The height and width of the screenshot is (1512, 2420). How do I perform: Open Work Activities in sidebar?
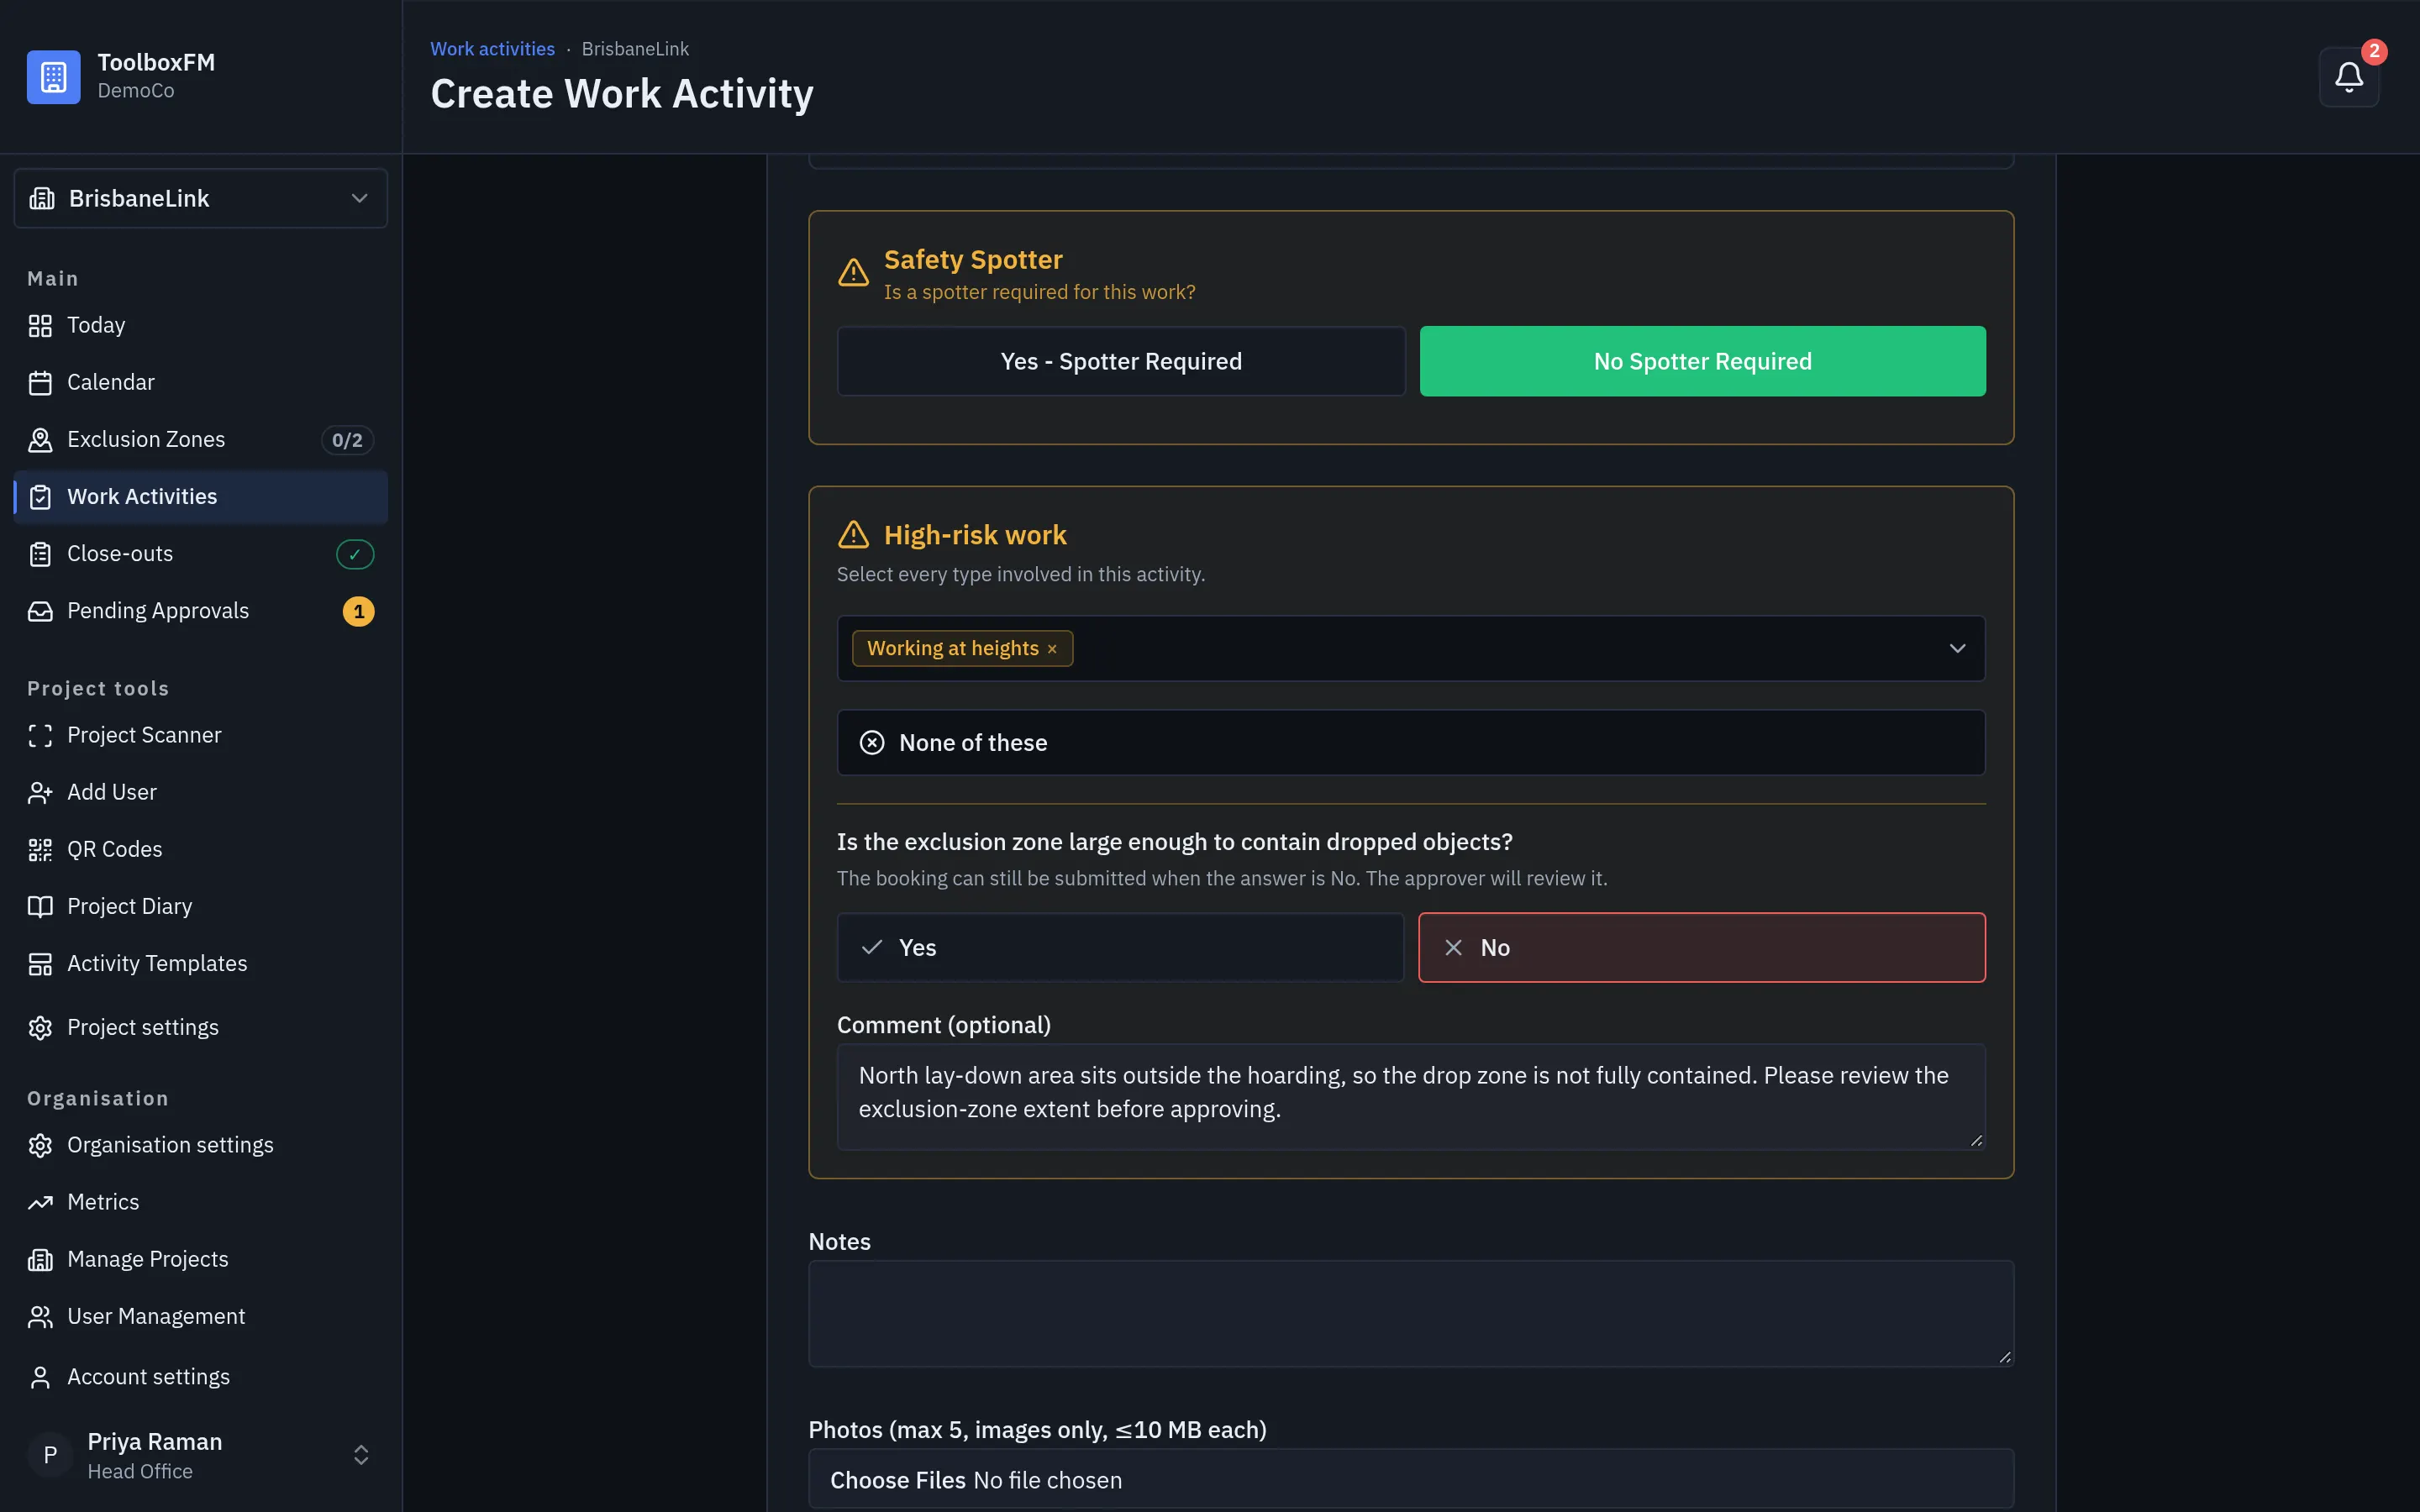pyautogui.click(x=200, y=497)
